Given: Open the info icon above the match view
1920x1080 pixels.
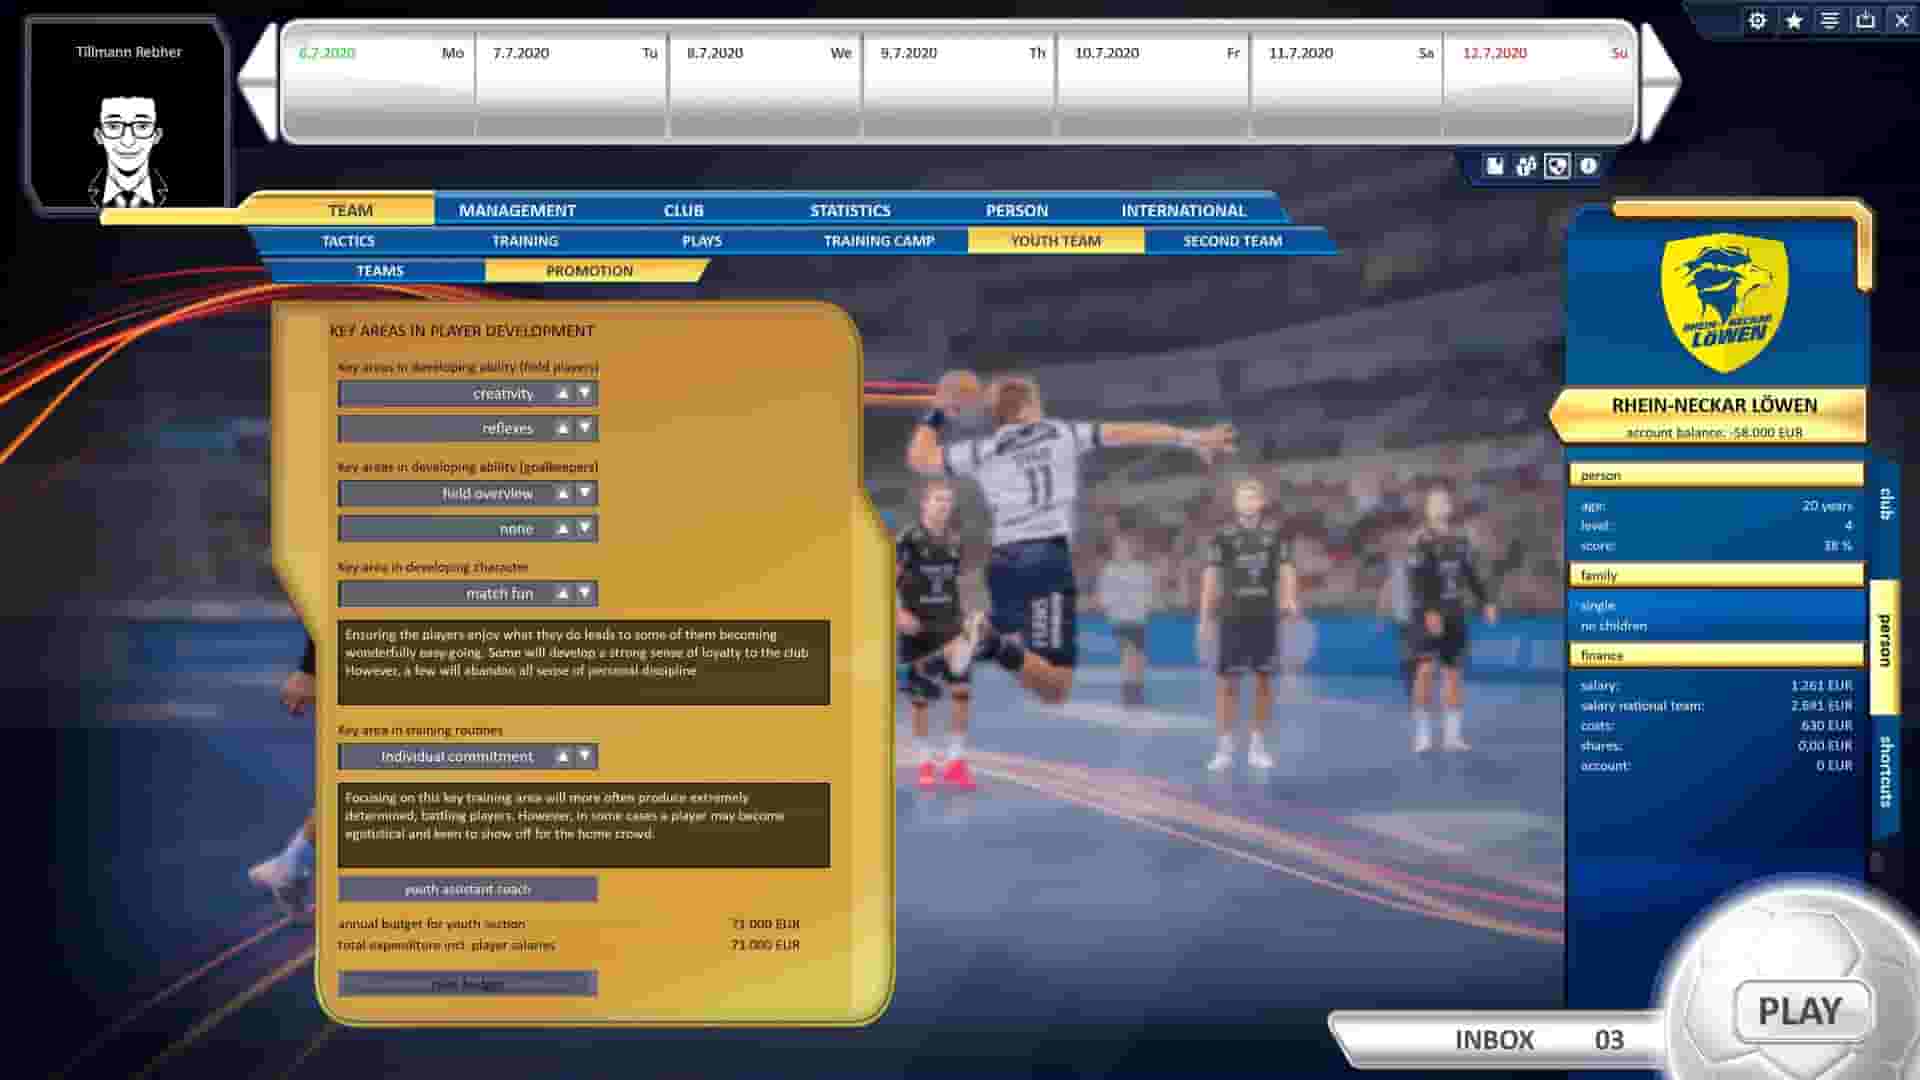Looking at the screenshot, I should coord(1589,166).
